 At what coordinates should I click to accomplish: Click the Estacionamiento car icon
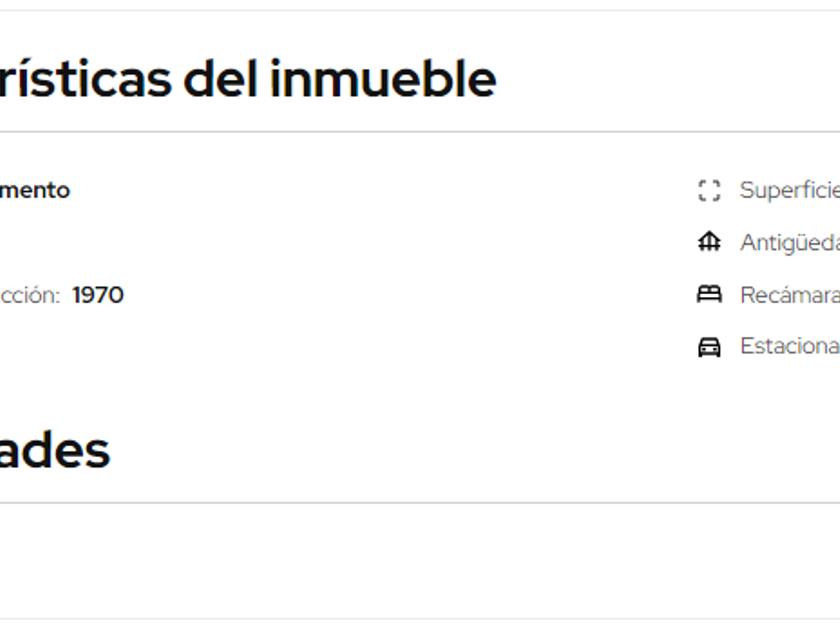pos(709,347)
